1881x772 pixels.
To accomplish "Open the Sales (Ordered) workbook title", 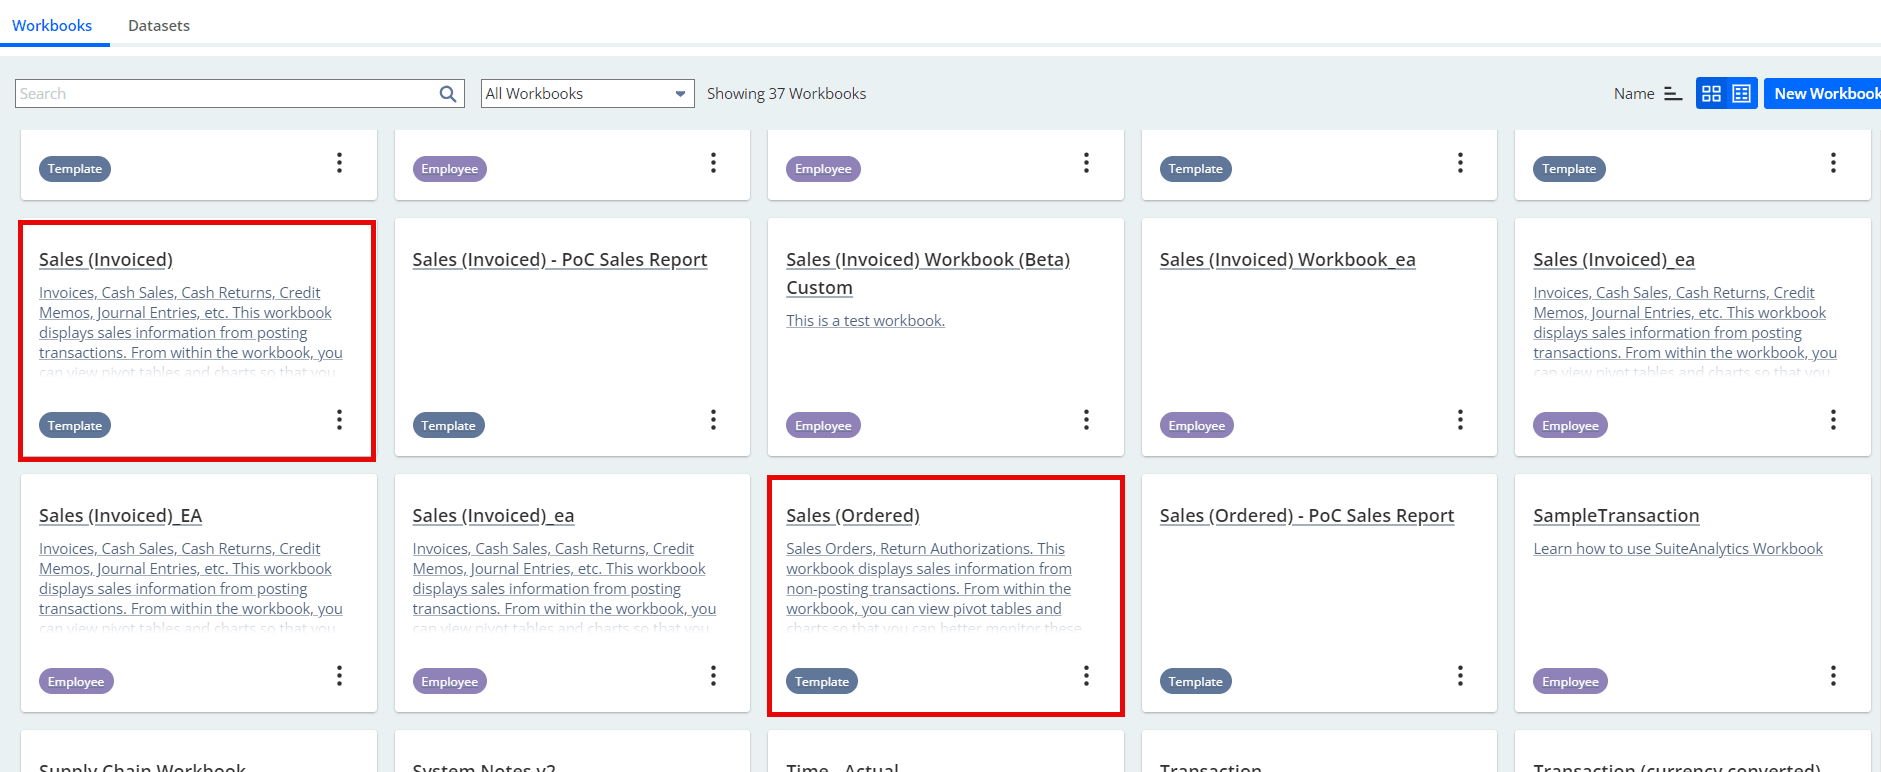I will click(x=853, y=516).
